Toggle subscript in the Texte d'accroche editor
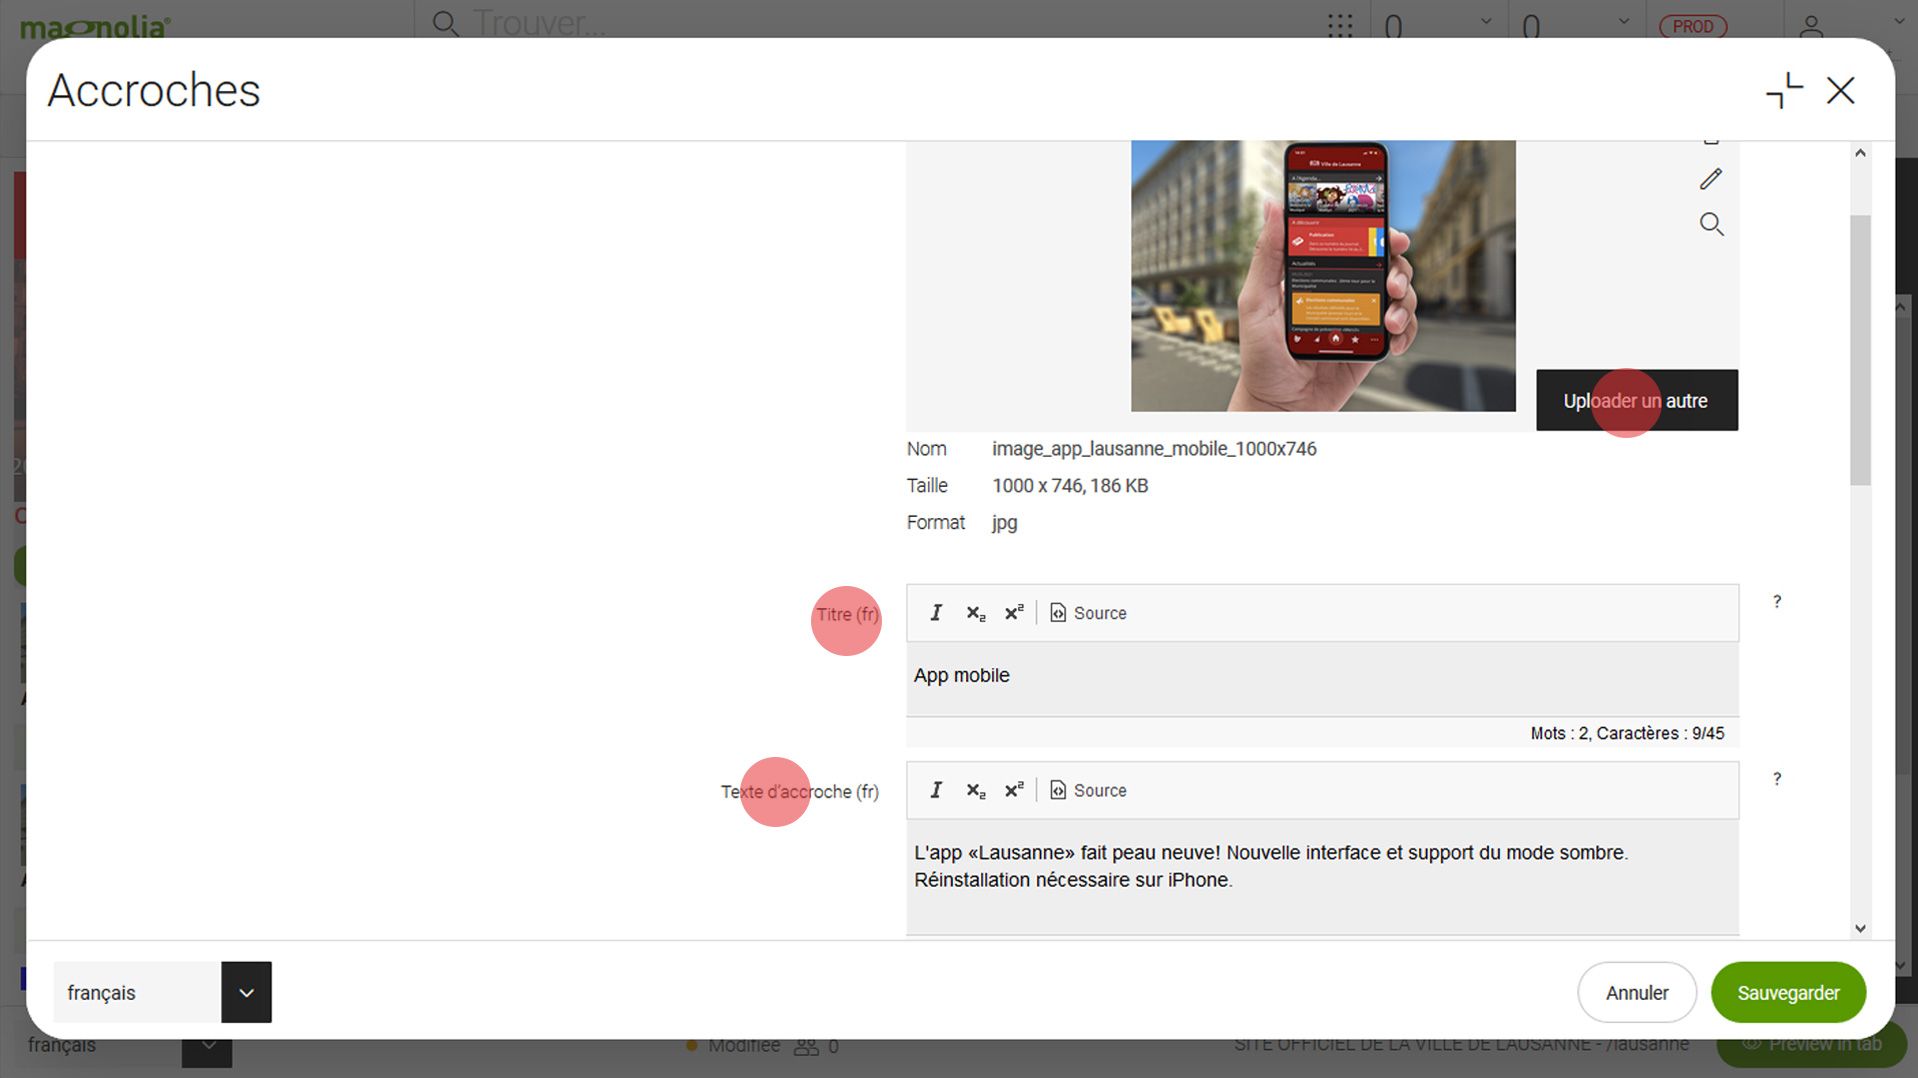 (976, 790)
